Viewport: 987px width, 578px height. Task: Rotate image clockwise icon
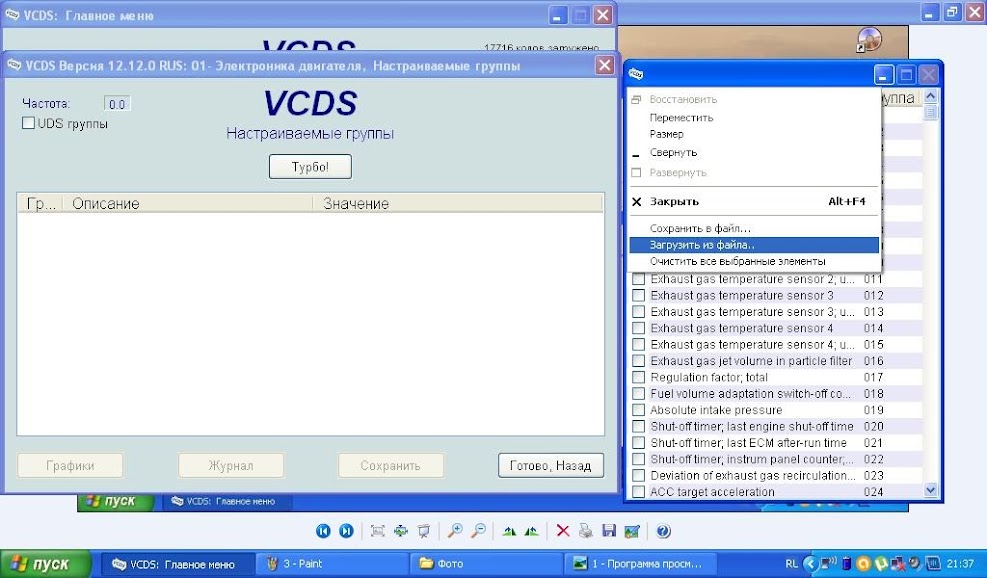[509, 531]
